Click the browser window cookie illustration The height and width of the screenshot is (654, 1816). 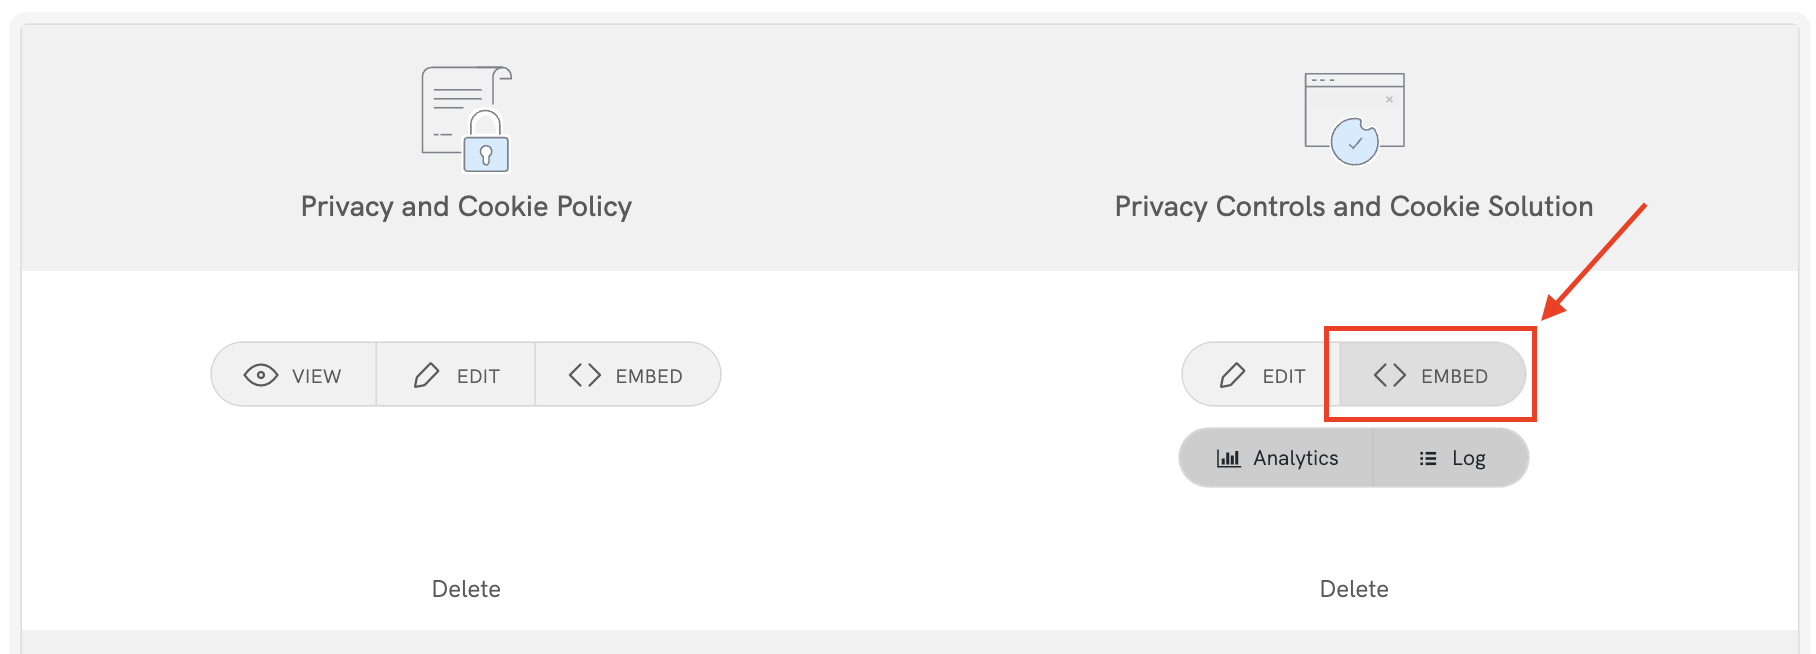point(1354,118)
